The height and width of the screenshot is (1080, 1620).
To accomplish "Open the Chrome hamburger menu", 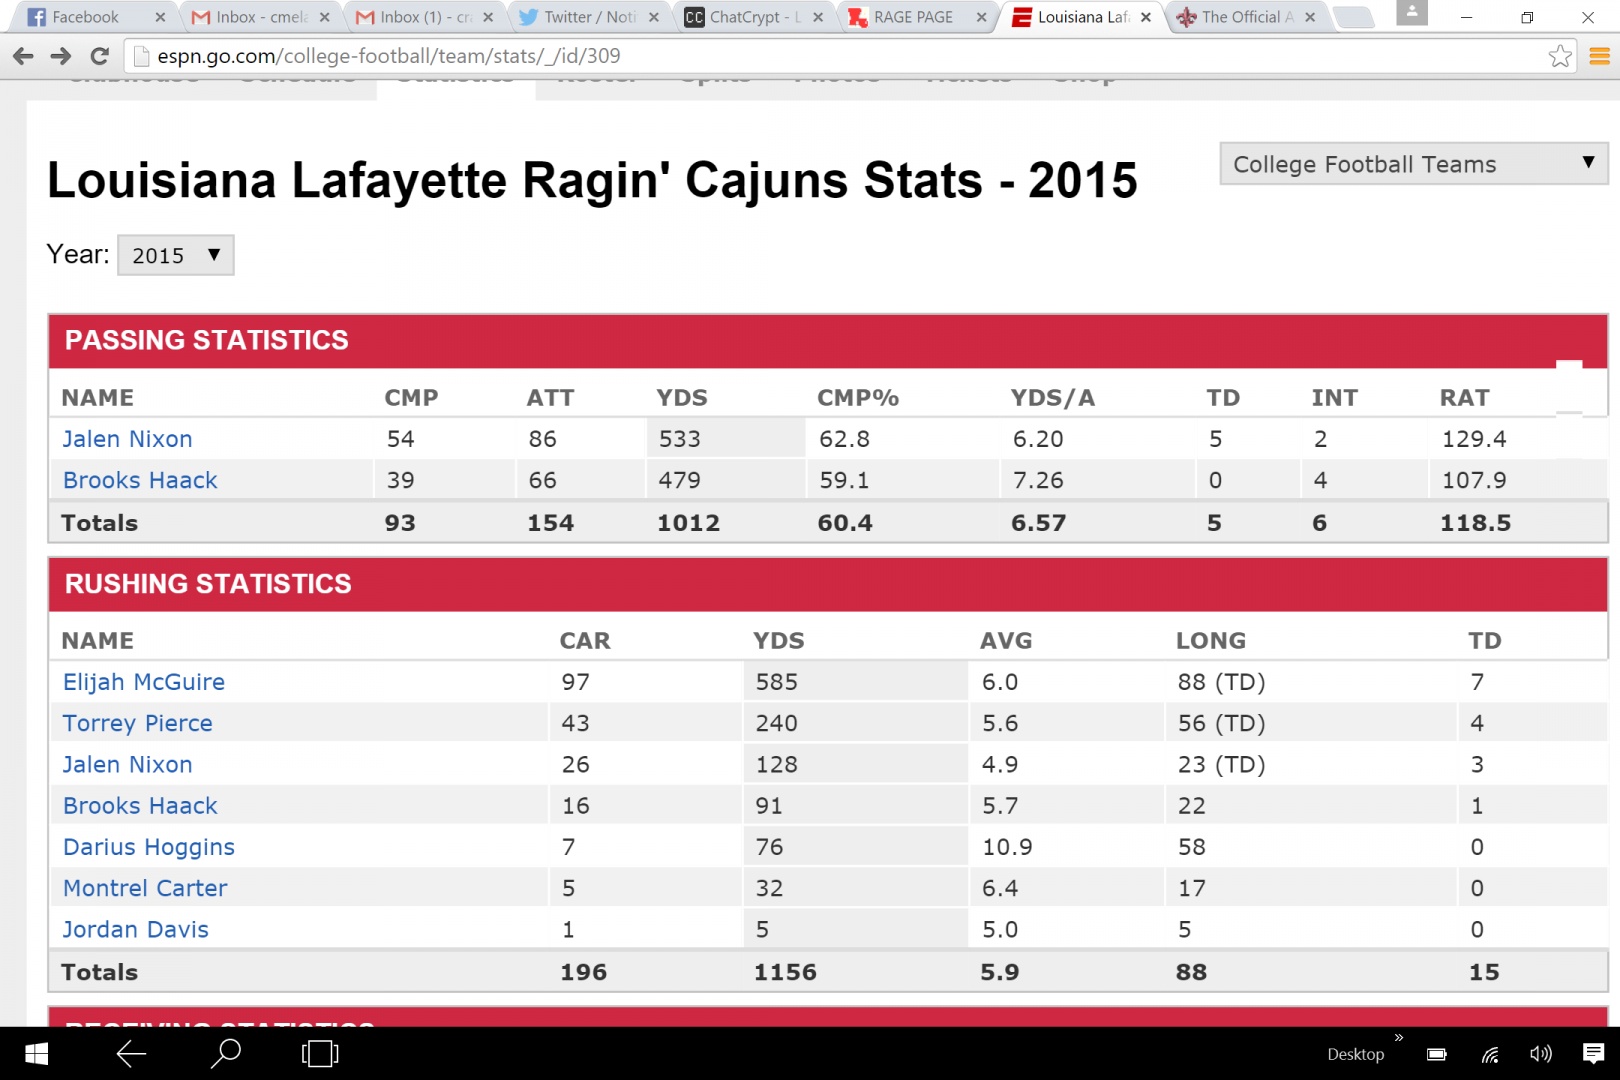I will (1599, 56).
